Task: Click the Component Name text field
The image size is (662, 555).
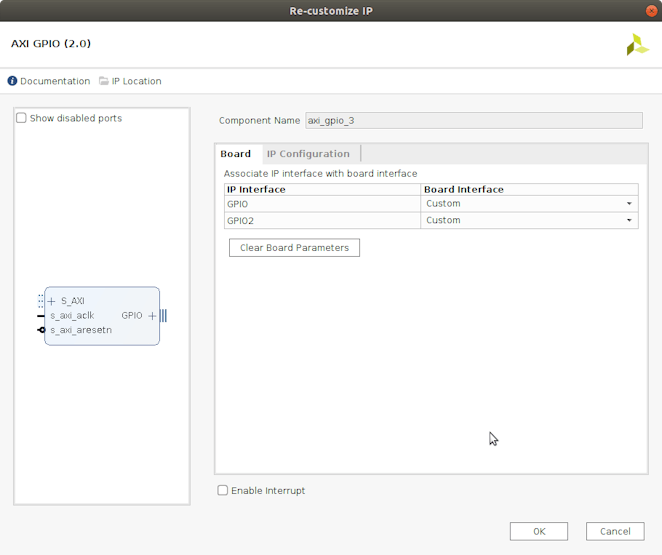Action: [x=472, y=120]
